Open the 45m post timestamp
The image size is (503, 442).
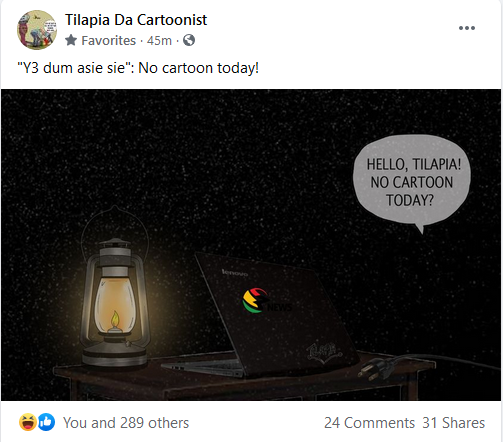[x=159, y=41]
